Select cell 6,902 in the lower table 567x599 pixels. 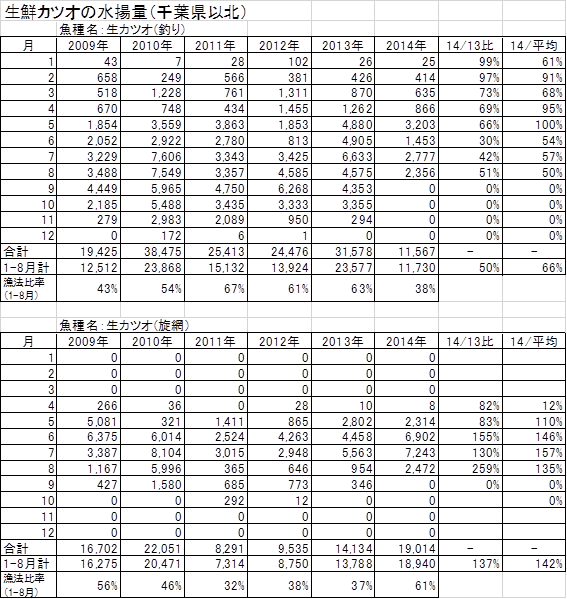pyautogui.click(x=420, y=437)
